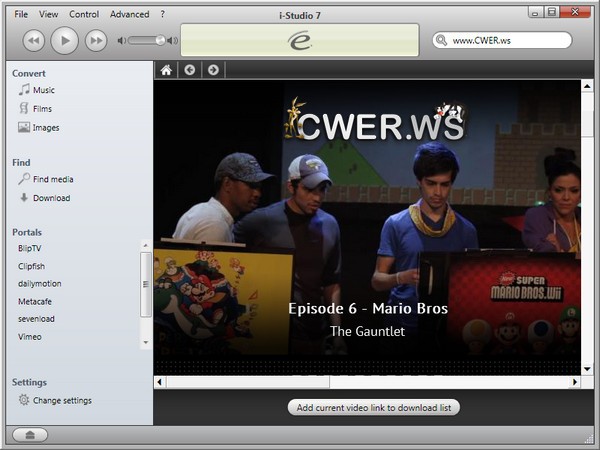The width and height of the screenshot is (600, 450).
Task: Open the File menu
Action: 21,14
